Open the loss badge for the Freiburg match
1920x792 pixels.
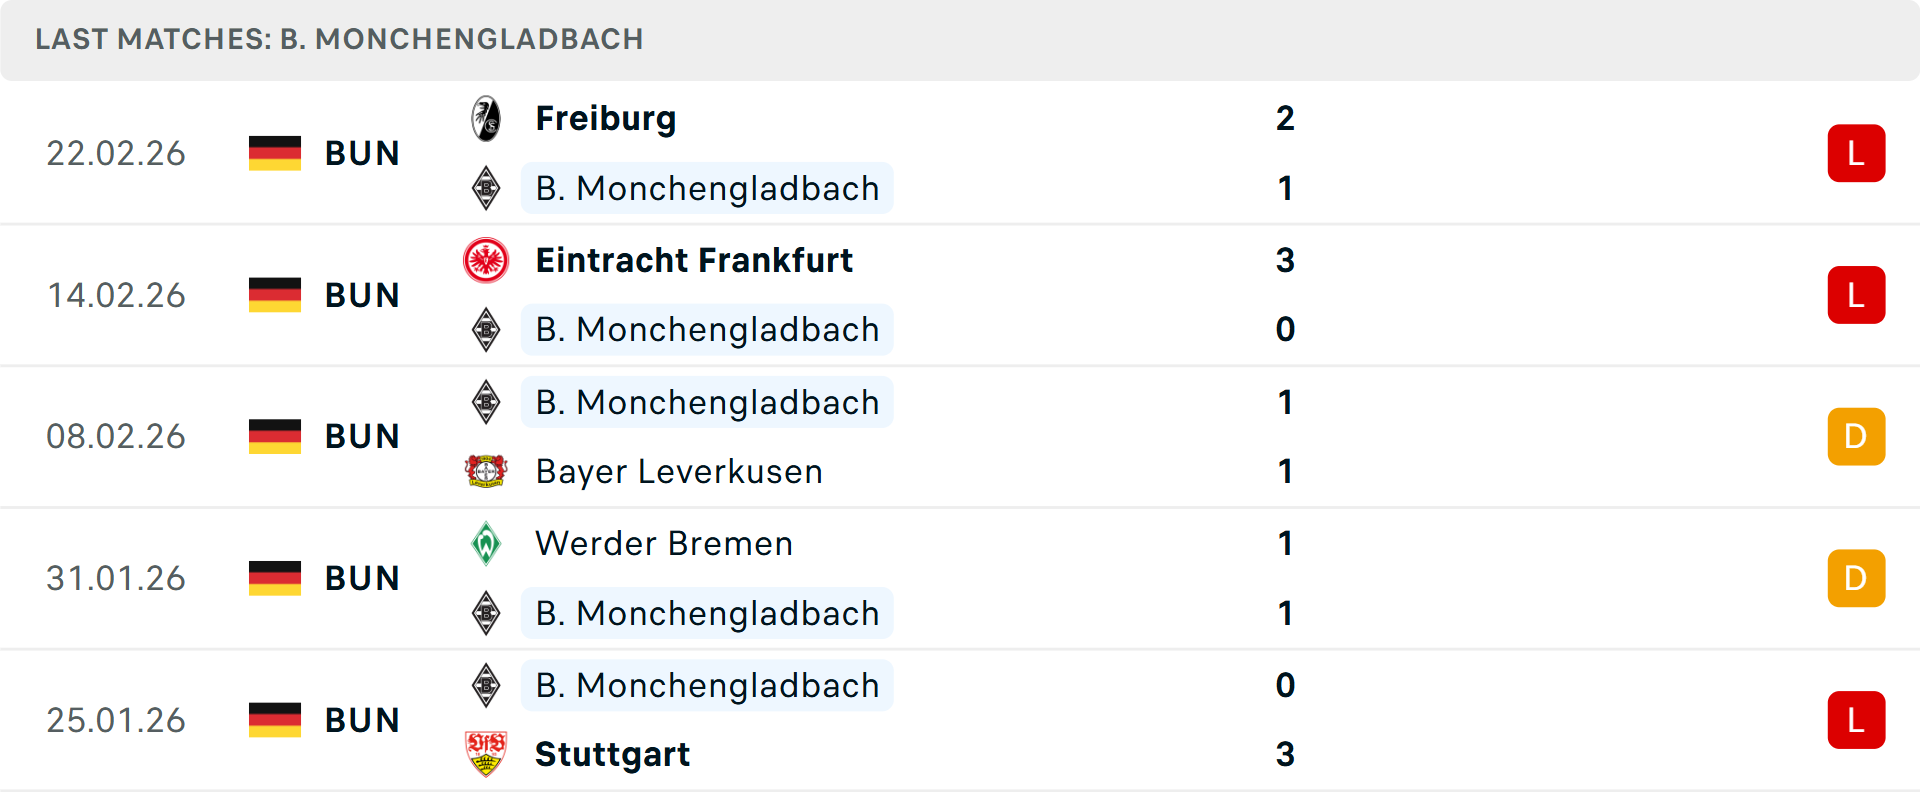[x=1856, y=152]
